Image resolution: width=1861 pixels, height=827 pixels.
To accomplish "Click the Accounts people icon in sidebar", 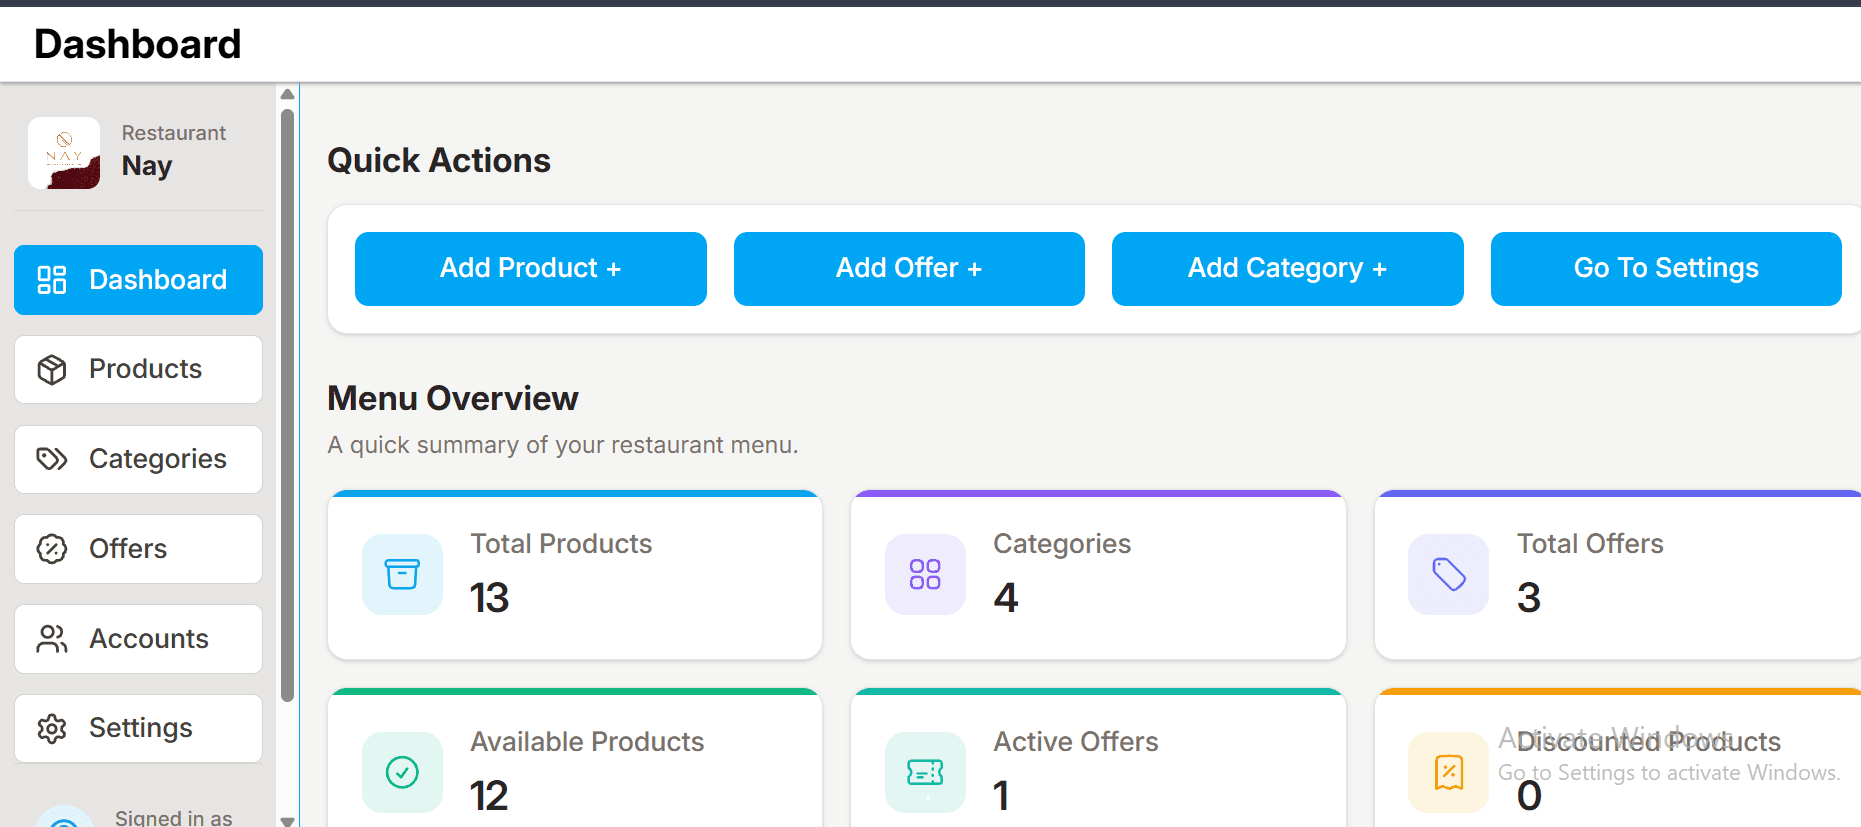I will 52,639.
